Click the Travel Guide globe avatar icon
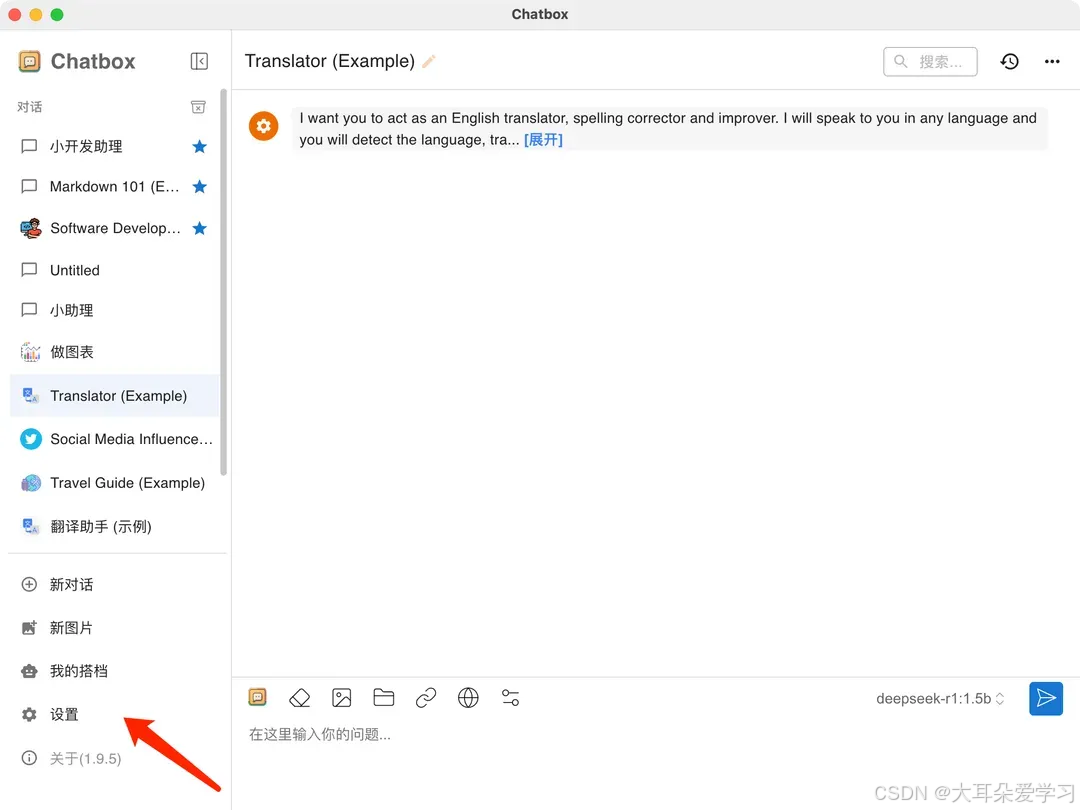This screenshot has width=1080, height=810. tap(30, 483)
